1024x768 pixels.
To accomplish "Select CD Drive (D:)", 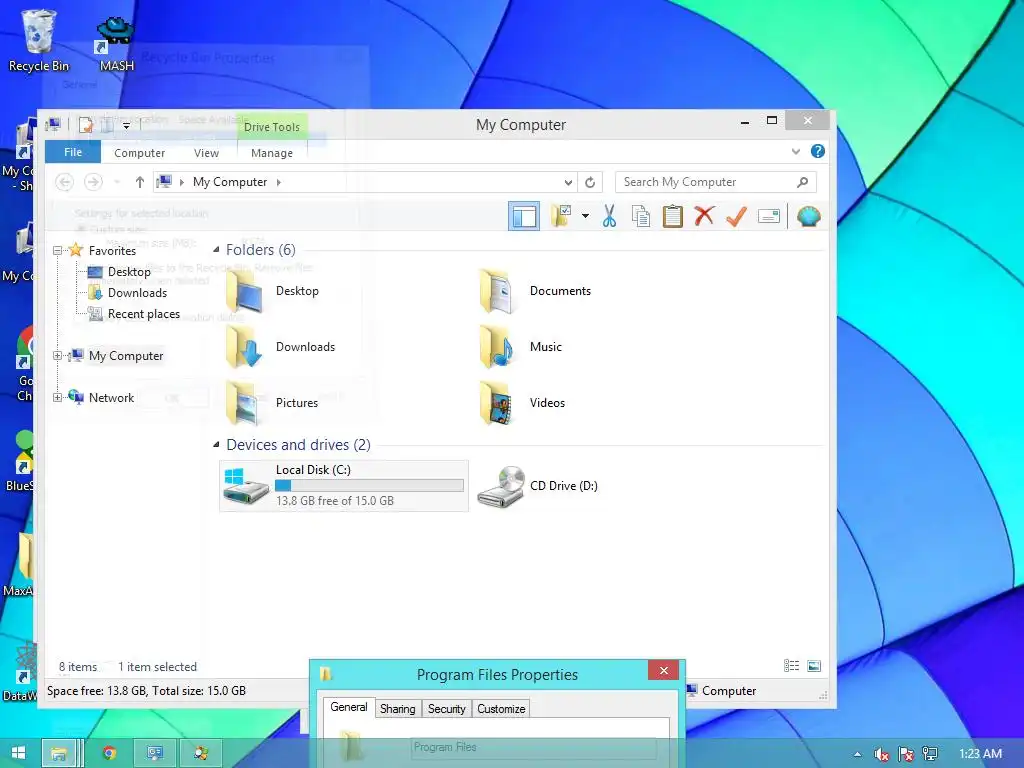I will coord(537,487).
